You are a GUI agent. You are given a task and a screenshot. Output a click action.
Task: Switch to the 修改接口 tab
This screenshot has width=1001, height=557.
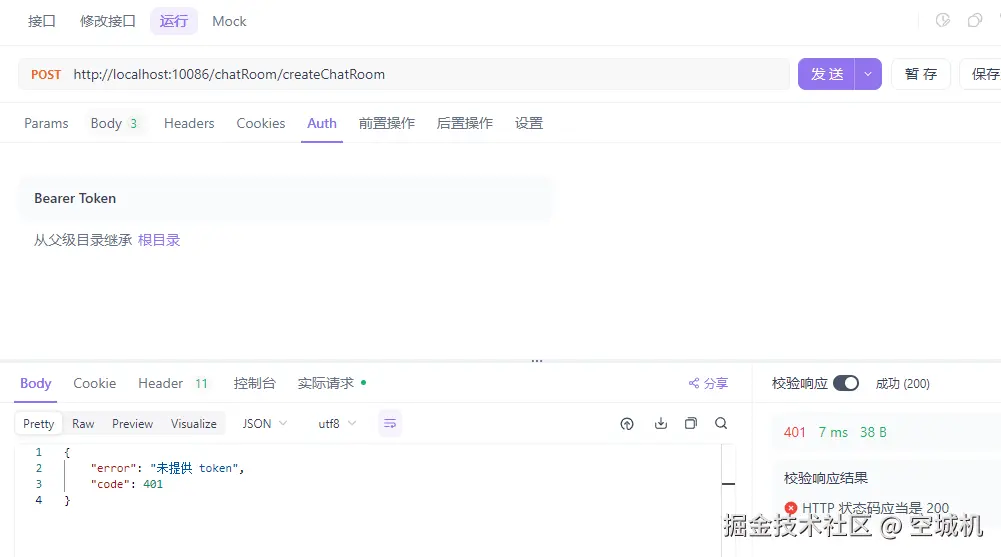coord(108,21)
